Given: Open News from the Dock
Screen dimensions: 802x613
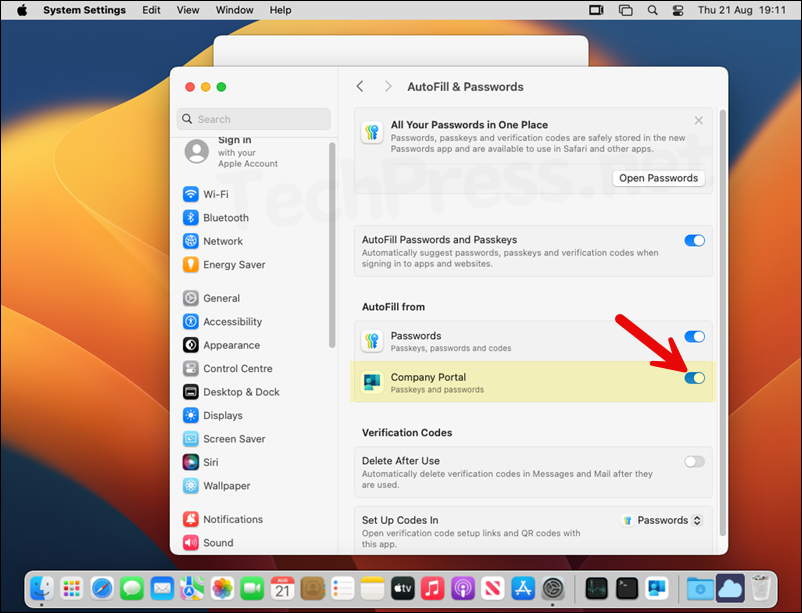Looking at the screenshot, I should 493,588.
